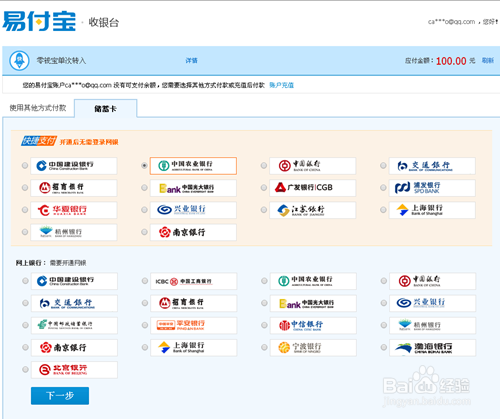This screenshot has width=500, height=419.
Task: Tick radio for 中国农业银行 under 网上银行
Action: (x=264, y=281)
